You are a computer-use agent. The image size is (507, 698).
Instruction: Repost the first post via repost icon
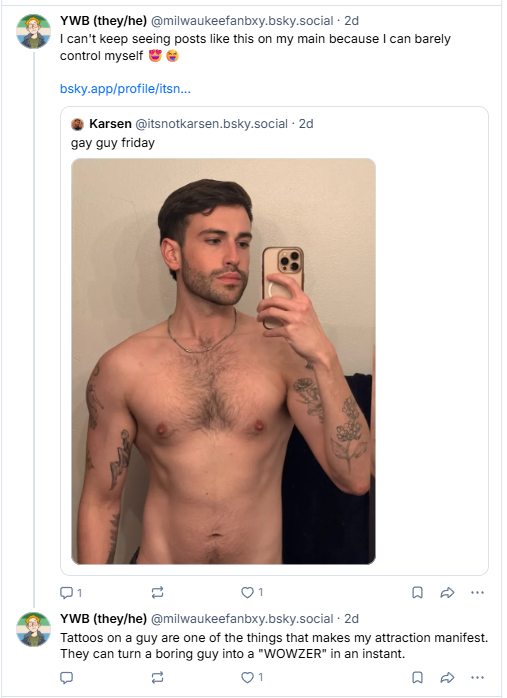[x=157, y=592]
